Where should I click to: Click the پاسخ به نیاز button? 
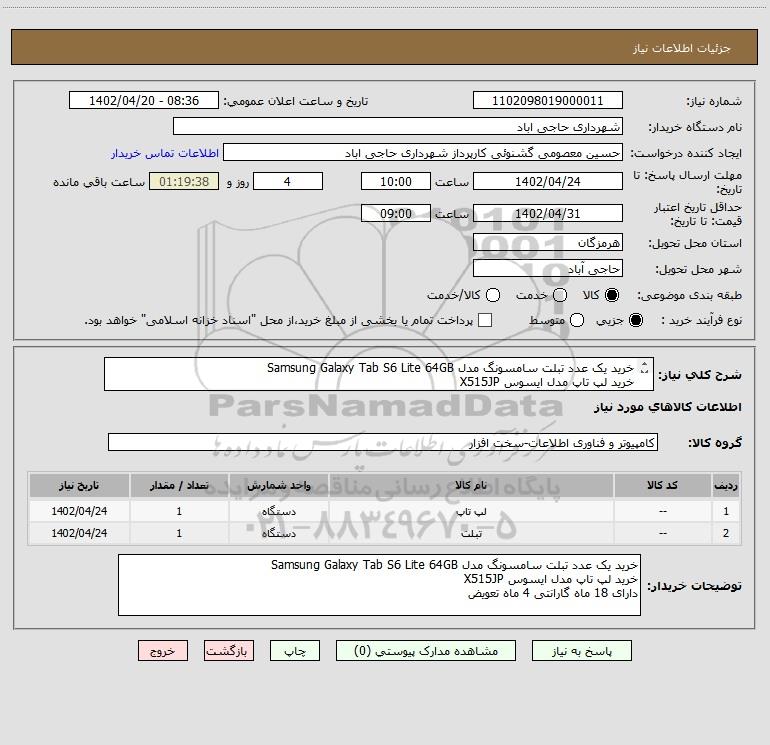(x=581, y=651)
